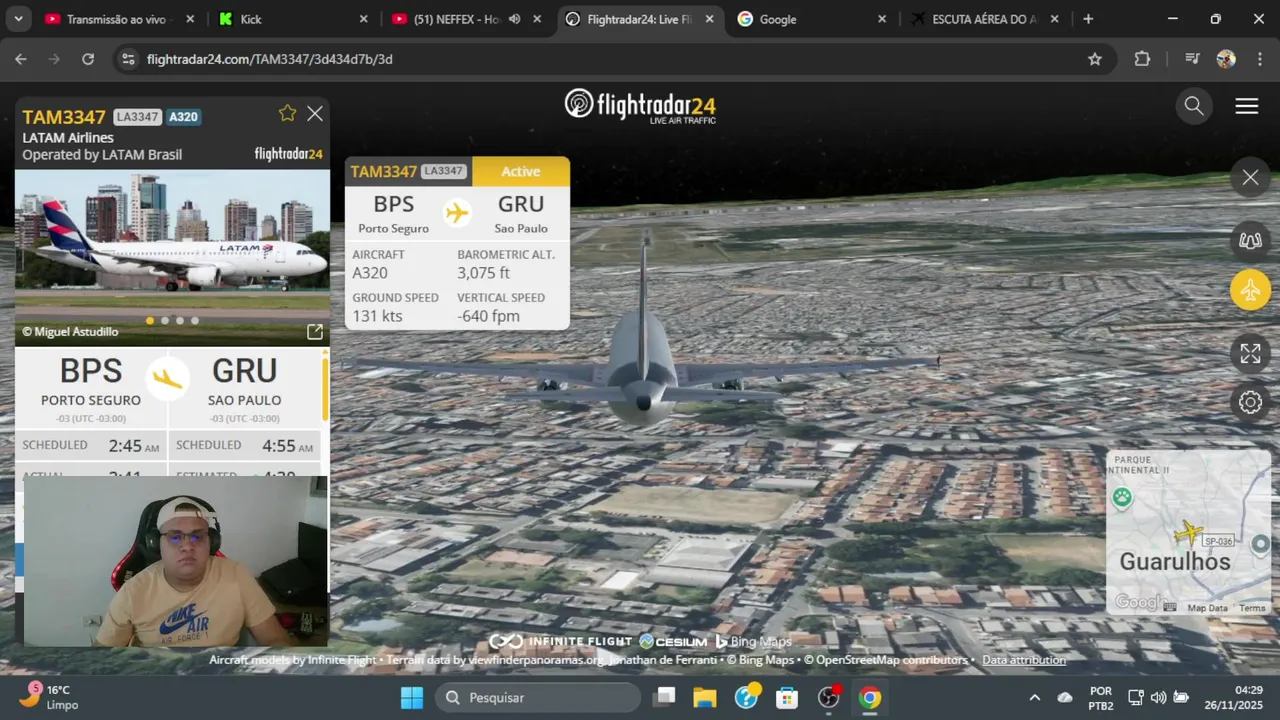Click the LA3347 flight number badge in panel

(x=137, y=117)
